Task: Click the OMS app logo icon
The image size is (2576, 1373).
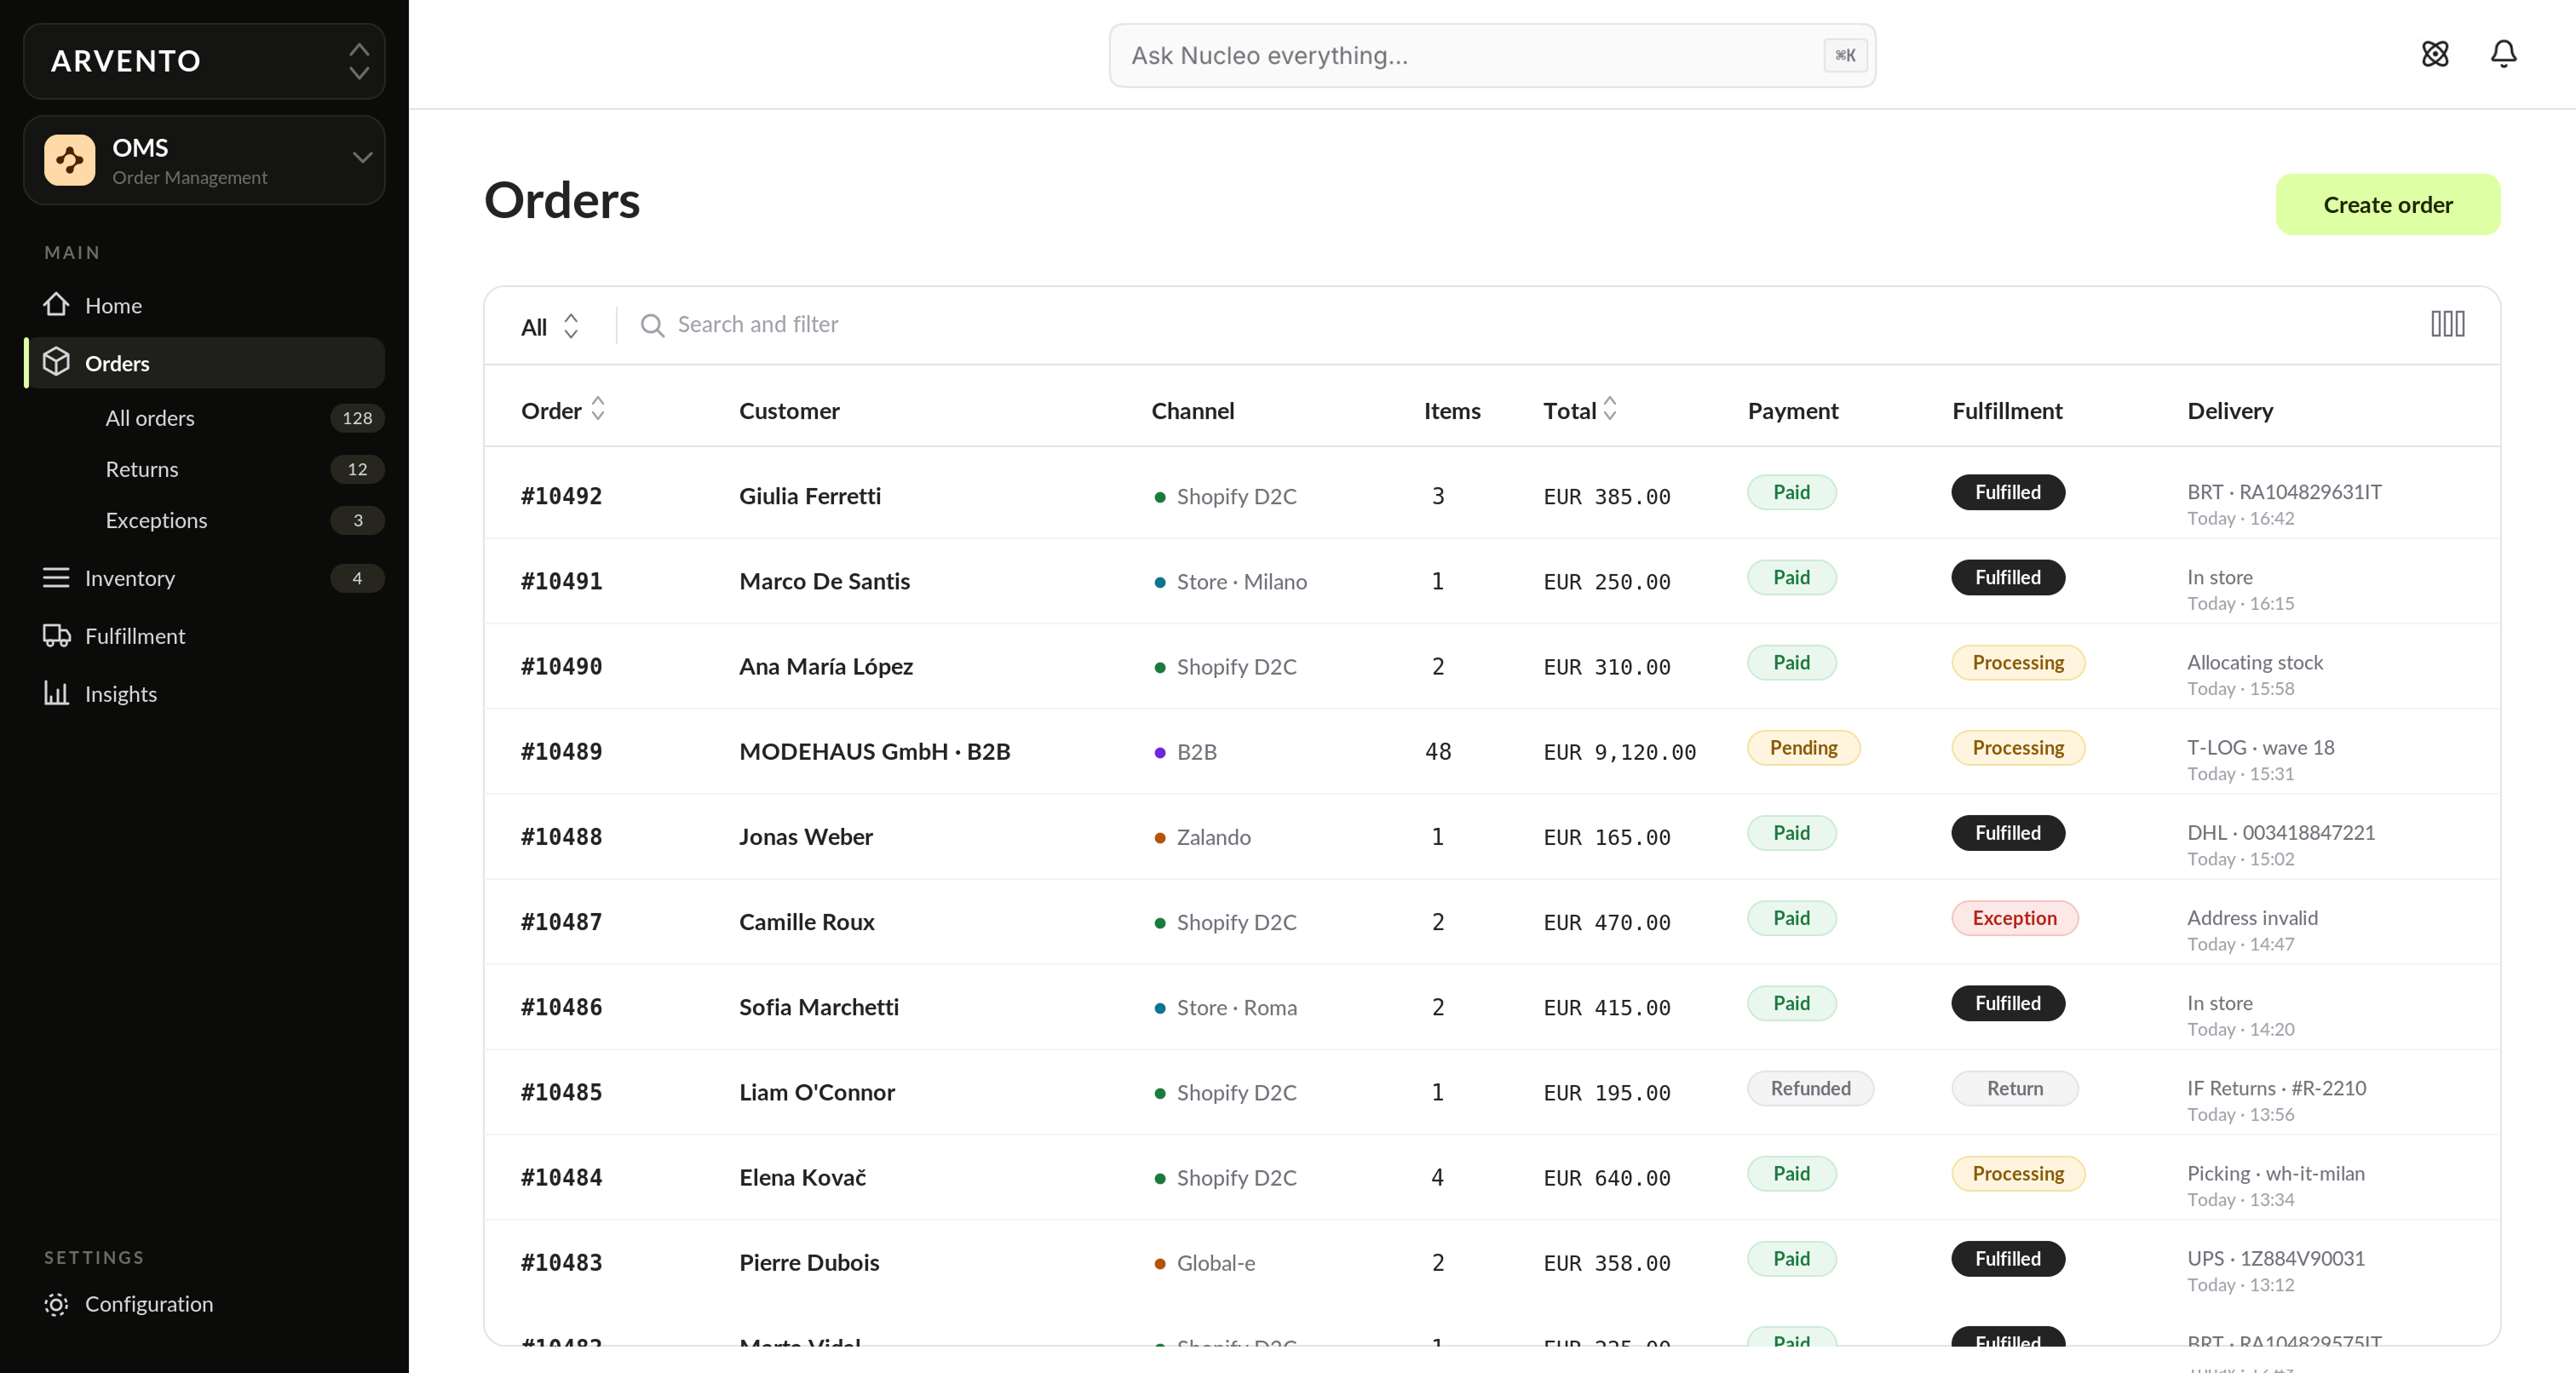Action: click(x=69, y=160)
